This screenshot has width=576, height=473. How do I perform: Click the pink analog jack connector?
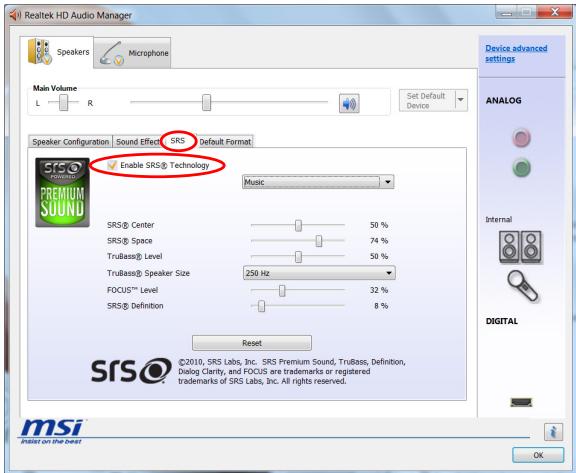click(x=521, y=138)
